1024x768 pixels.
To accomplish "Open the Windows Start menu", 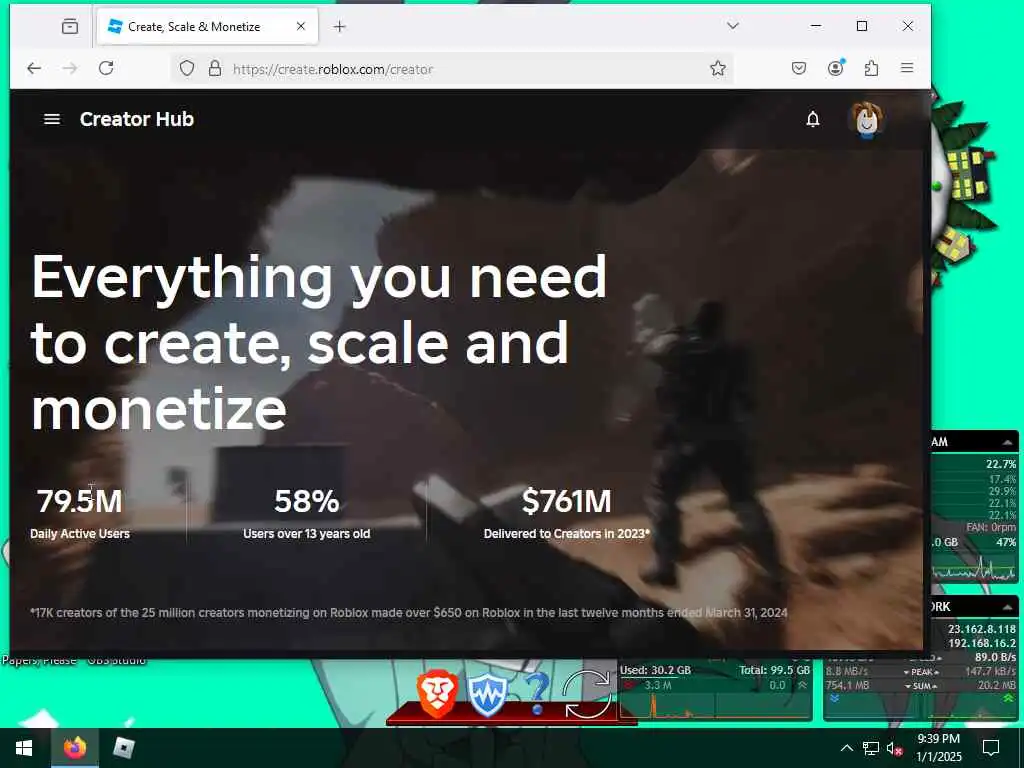I will click(x=24, y=748).
